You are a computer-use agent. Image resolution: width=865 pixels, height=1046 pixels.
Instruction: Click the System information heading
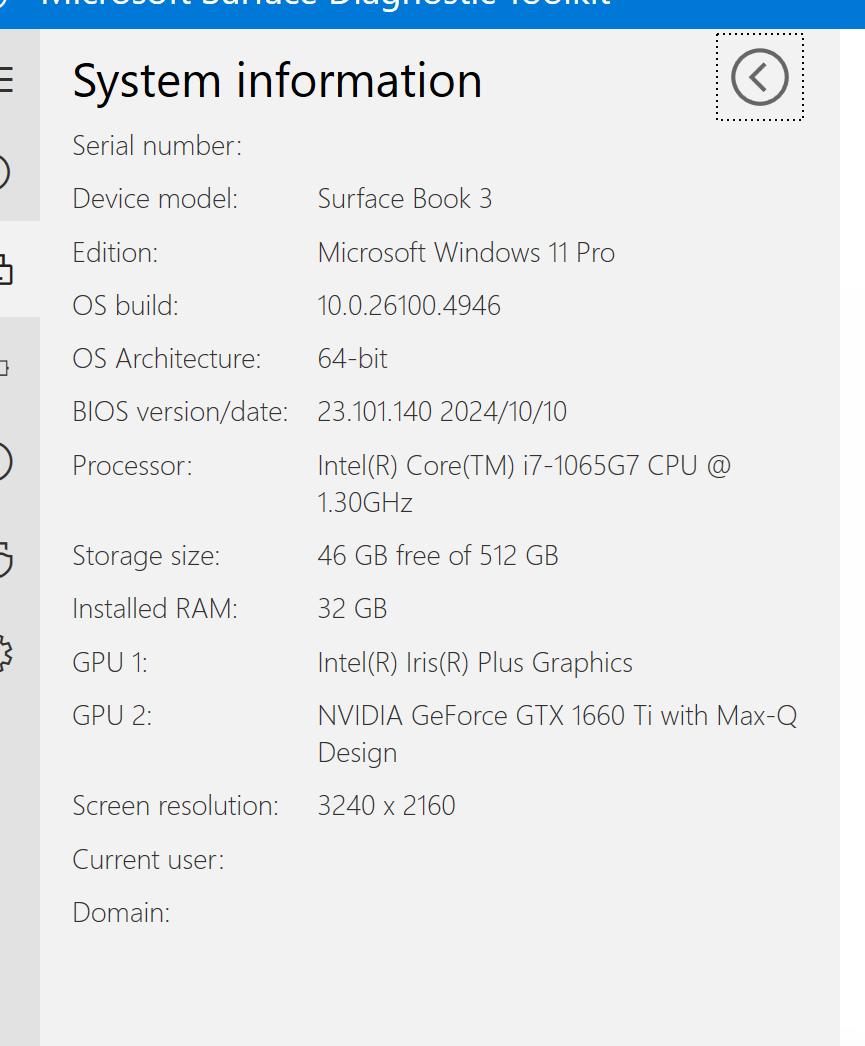point(277,81)
